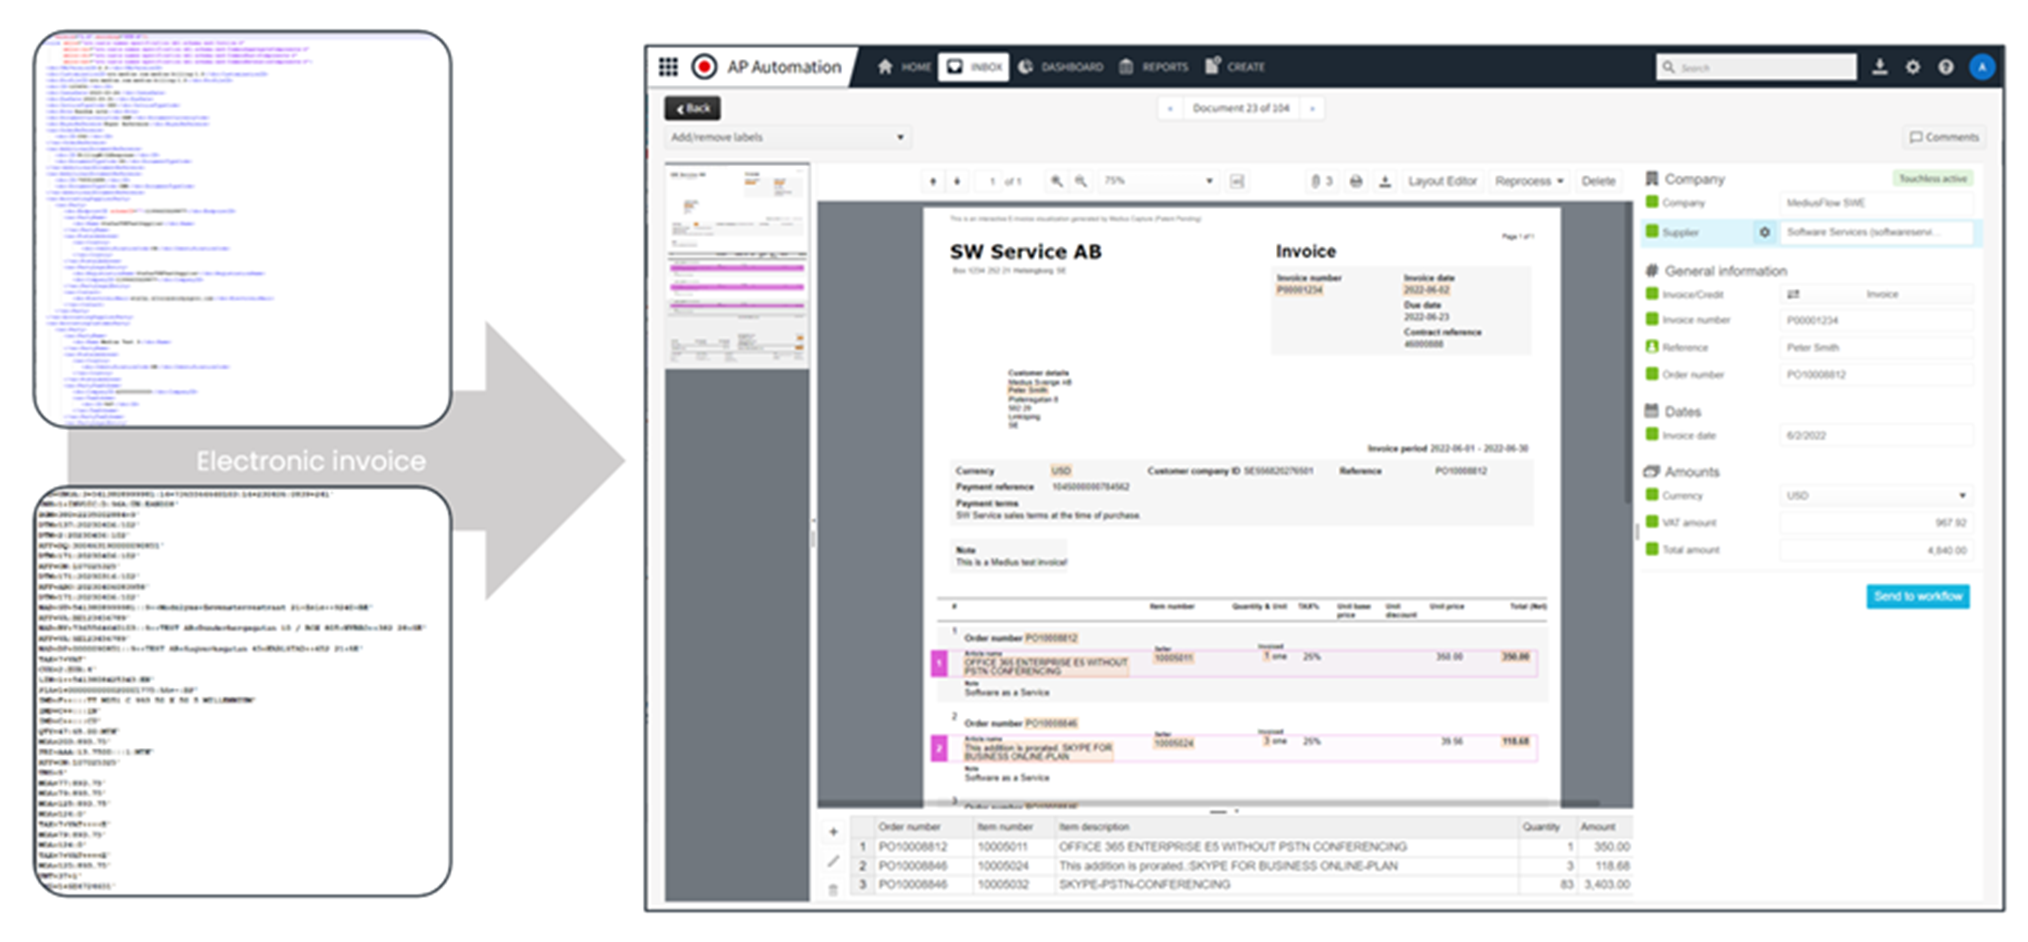Click the Reference field Peter Smith

pos(1876,347)
